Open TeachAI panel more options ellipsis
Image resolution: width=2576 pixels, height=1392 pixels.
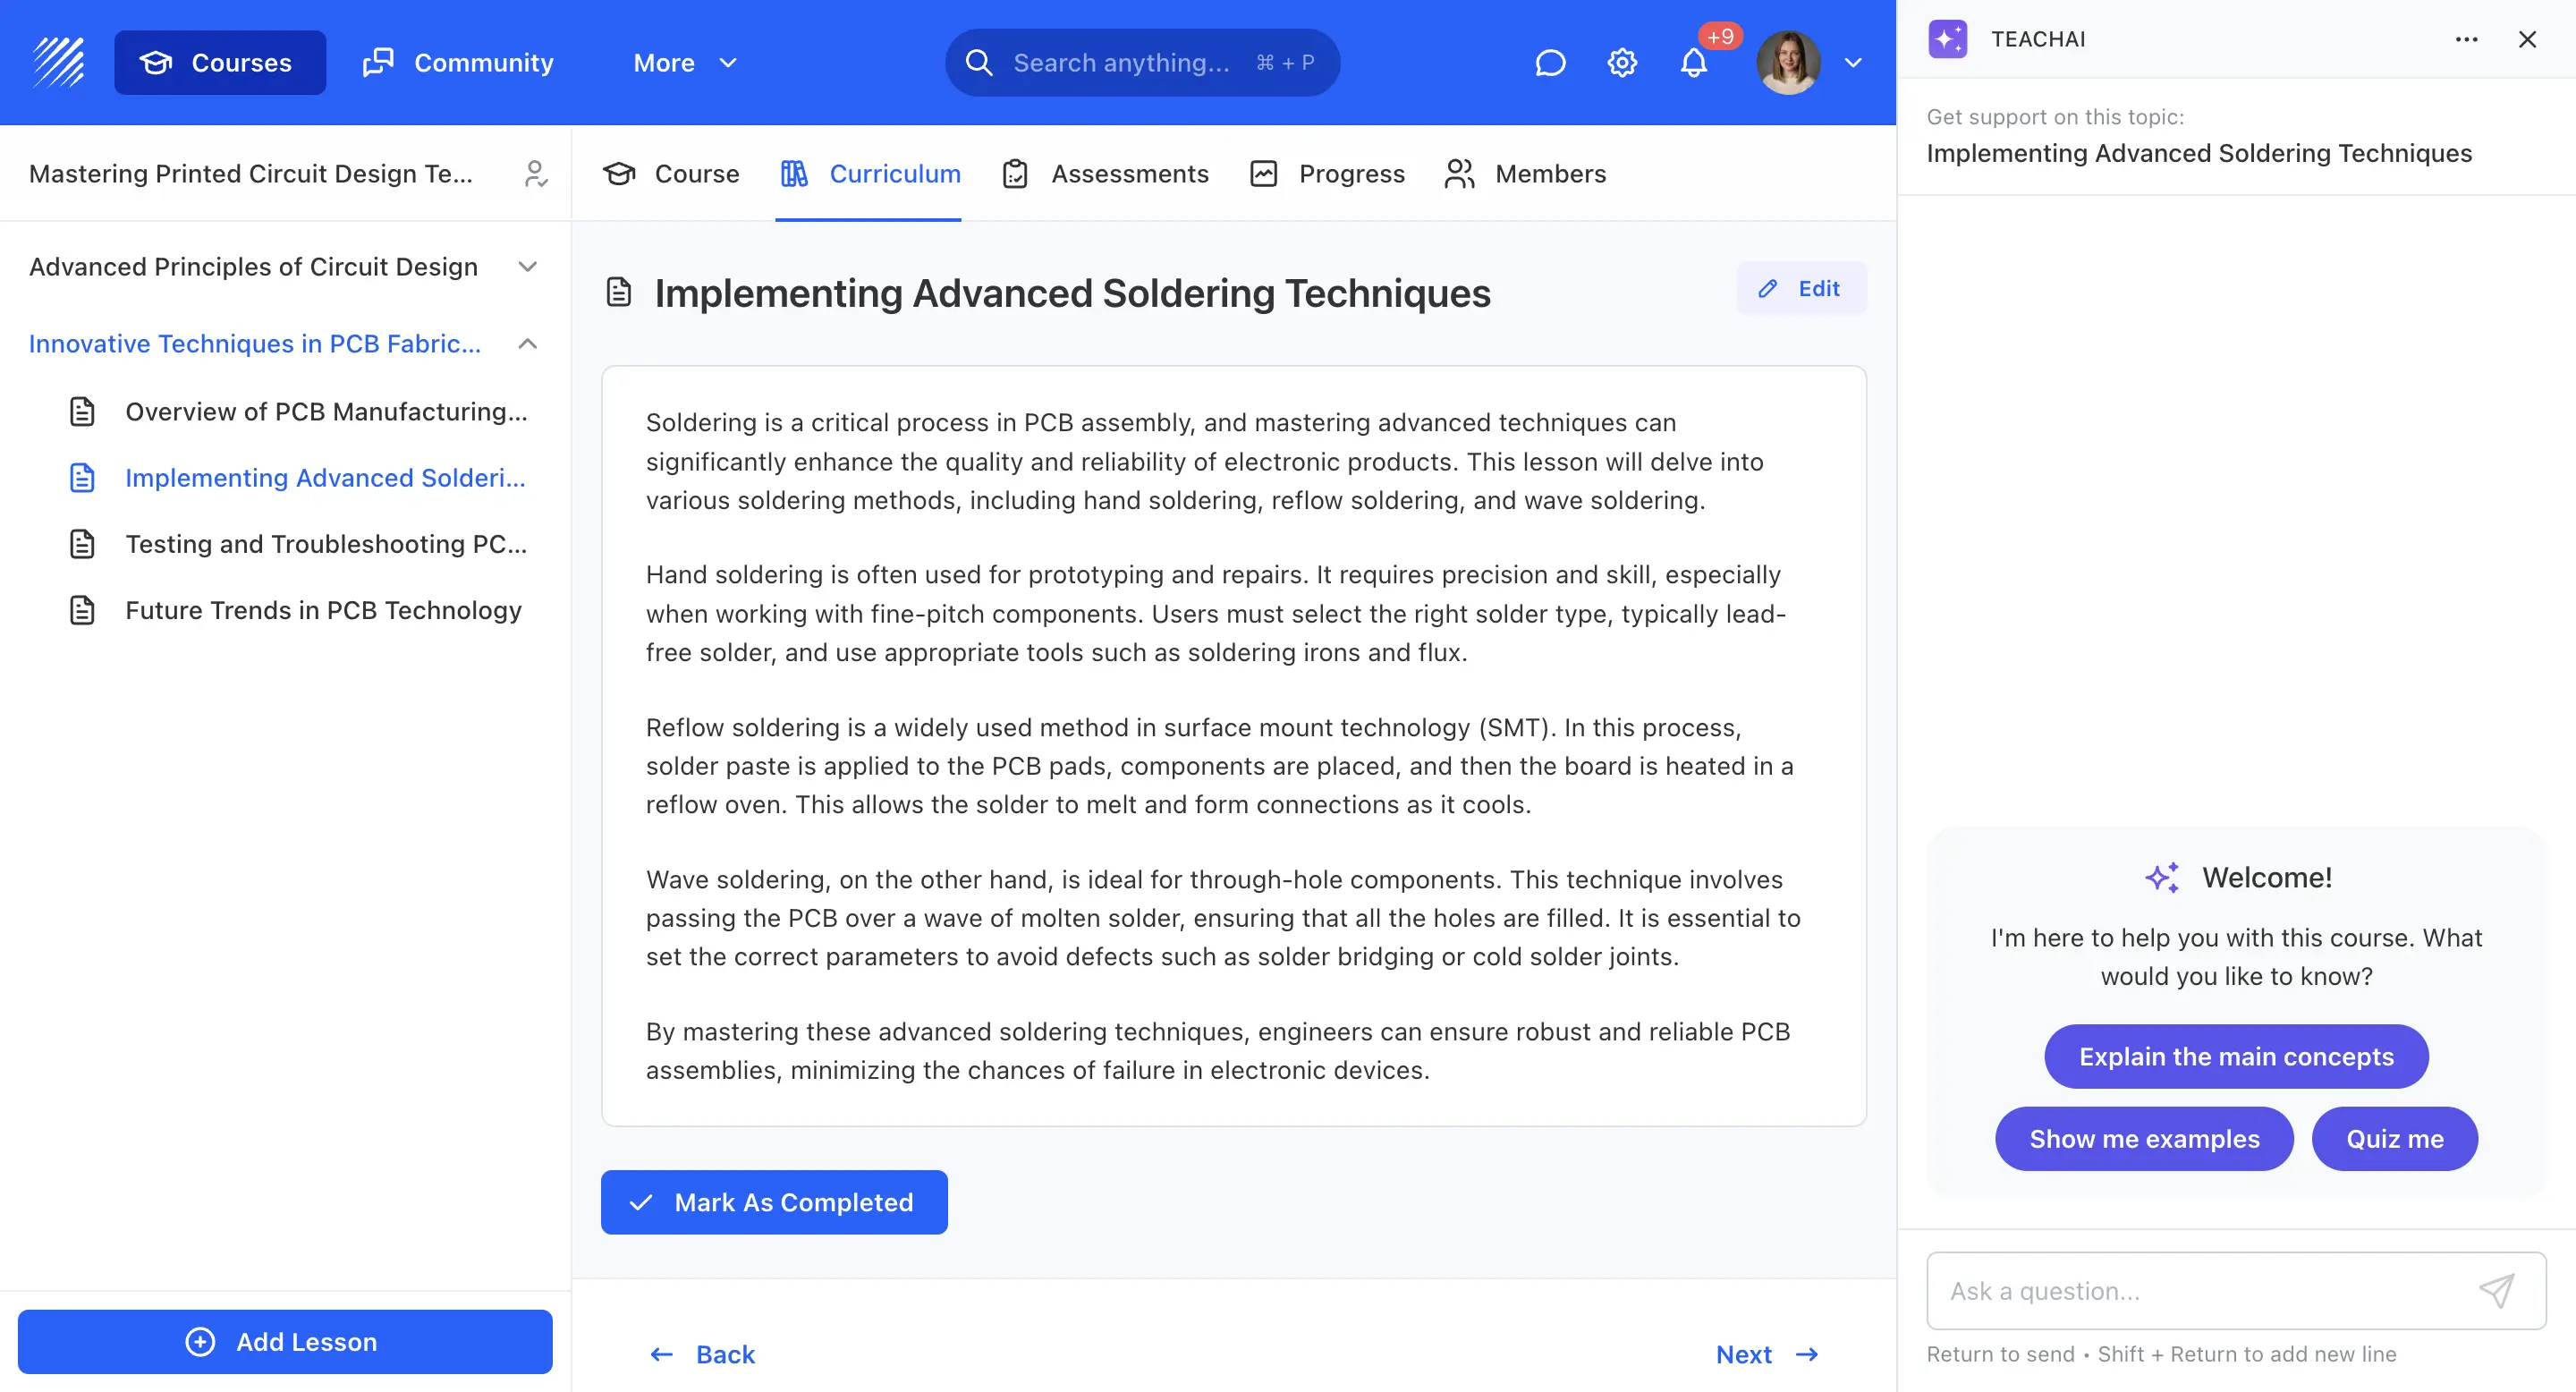(2467, 39)
